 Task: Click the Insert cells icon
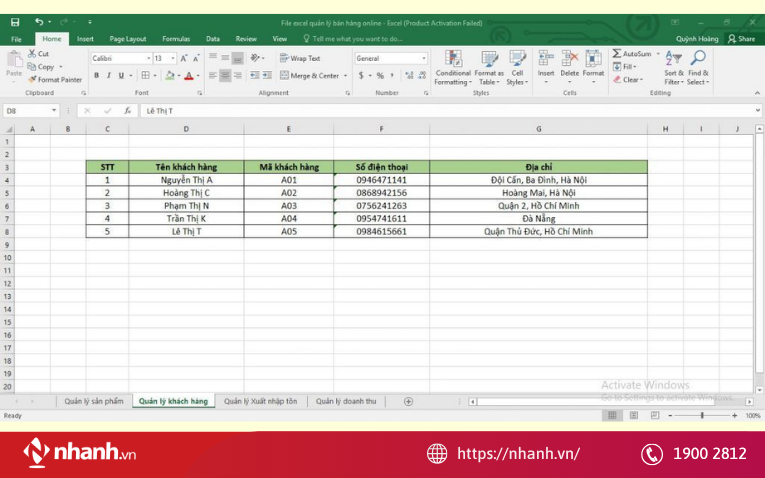click(x=546, y=59)
